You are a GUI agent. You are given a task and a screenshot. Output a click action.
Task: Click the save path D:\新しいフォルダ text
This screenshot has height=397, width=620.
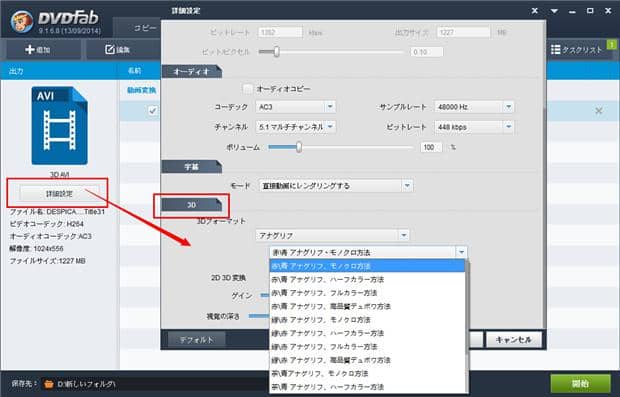pyautogui.click(x=87, y=384)
